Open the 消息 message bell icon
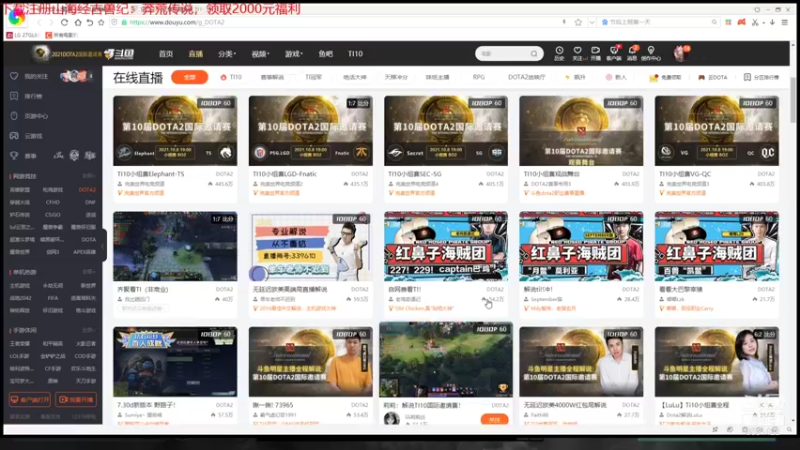 [x=632, y=53]
